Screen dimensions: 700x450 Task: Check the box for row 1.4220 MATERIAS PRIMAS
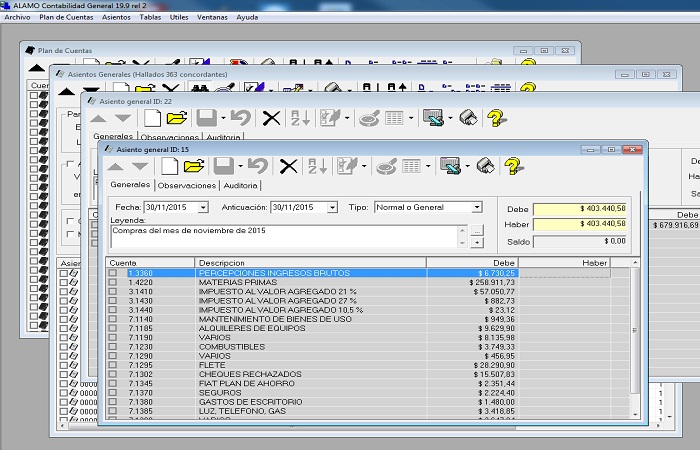[x=112, y=282]
